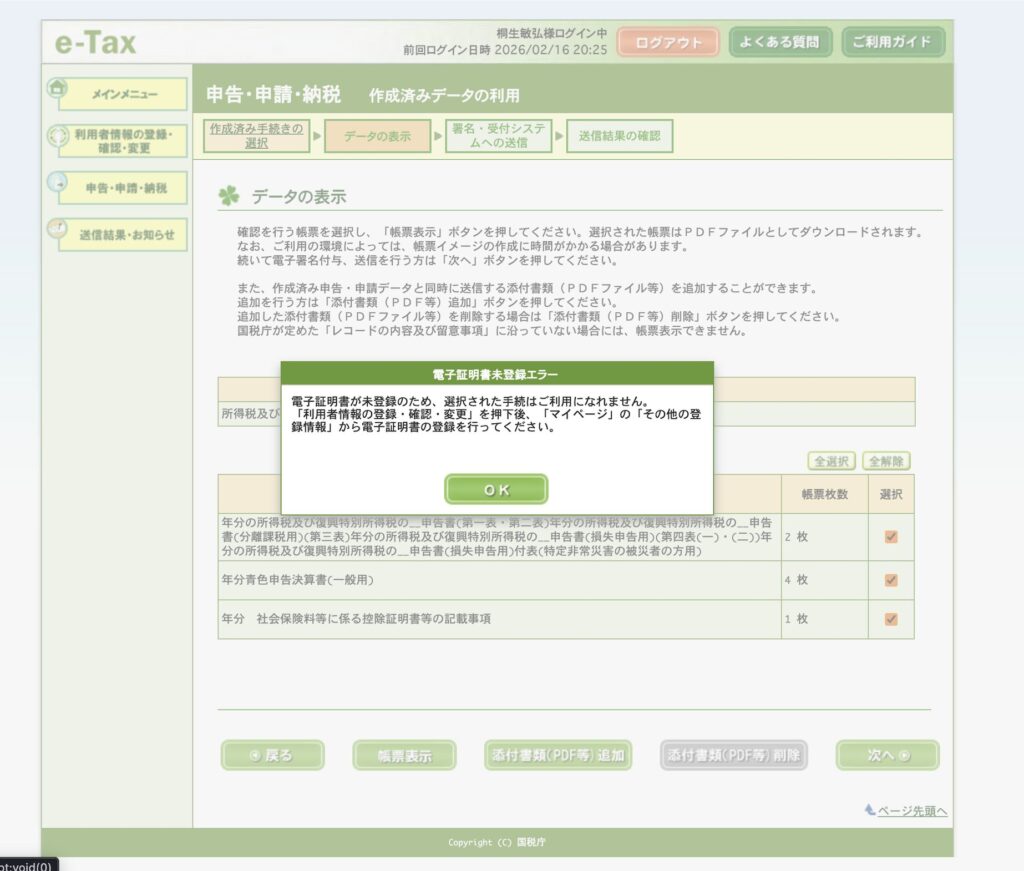Click the home icon beside メインメニュー
The height and width of the screenshot is (871, 1024).
[x=57, y=87]
